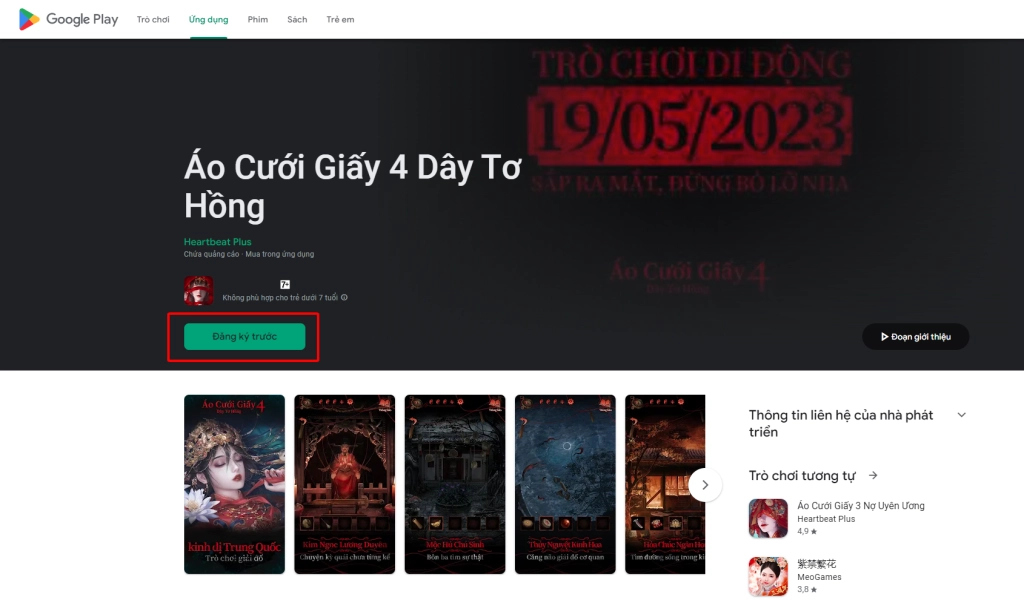The height and width of the screenshot is (603, 1024).
Task: Open Heartbeat Plus developer link
Action: coord(217,242)
